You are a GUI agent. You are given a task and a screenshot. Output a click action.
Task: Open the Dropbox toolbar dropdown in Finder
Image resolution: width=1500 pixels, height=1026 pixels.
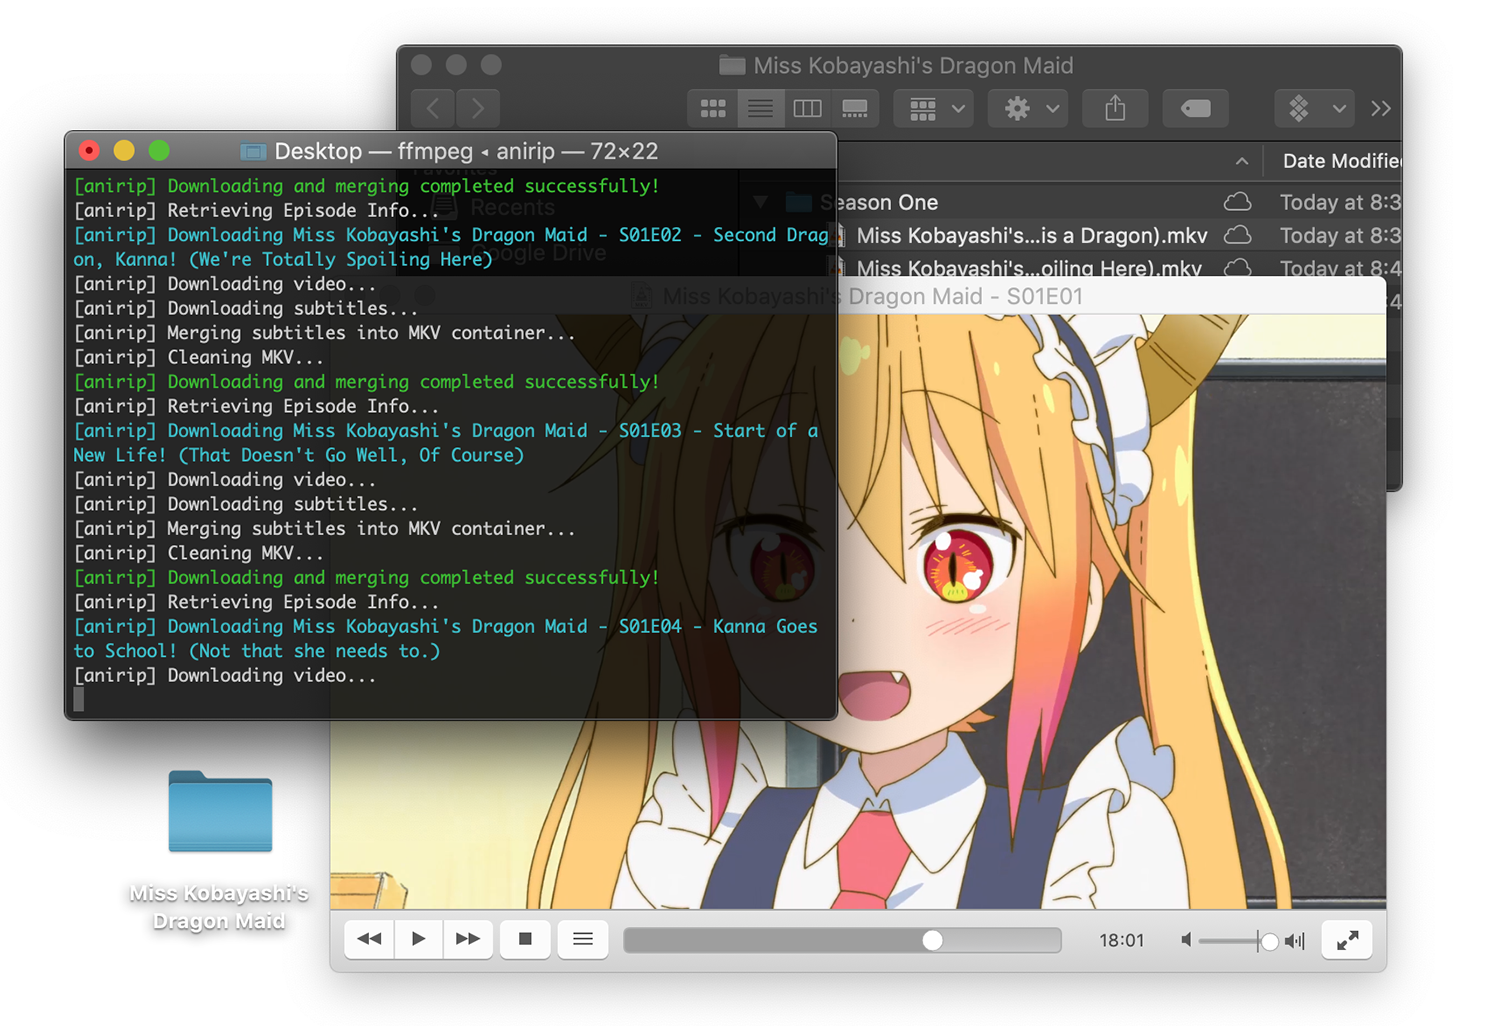click(x=1315, y=108)
